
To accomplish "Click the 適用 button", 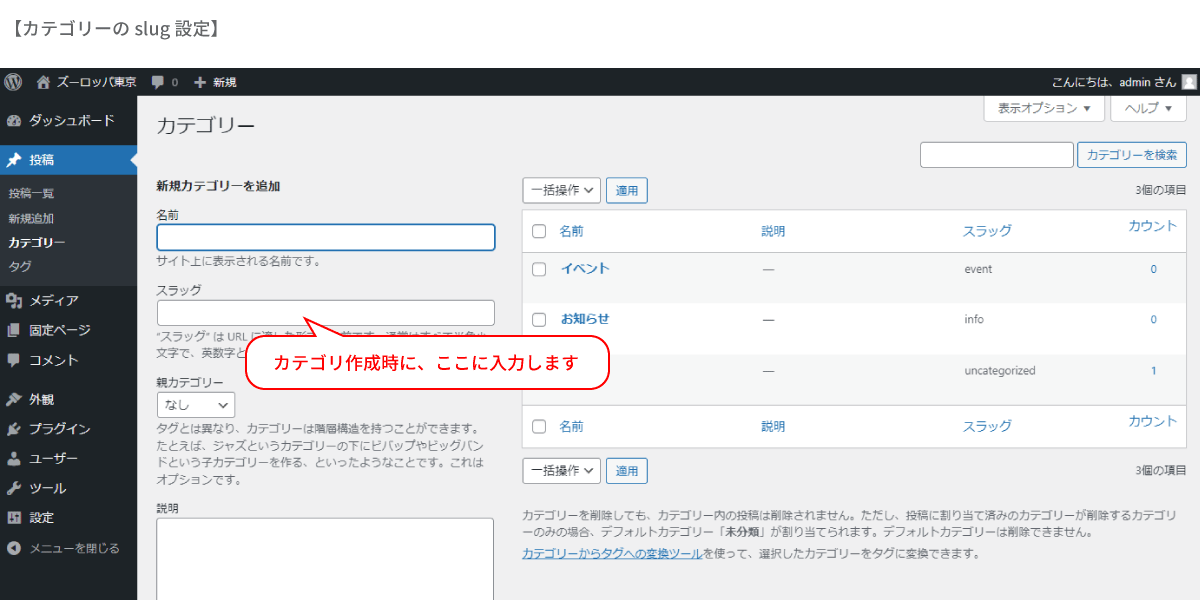I will coord(626,190).
